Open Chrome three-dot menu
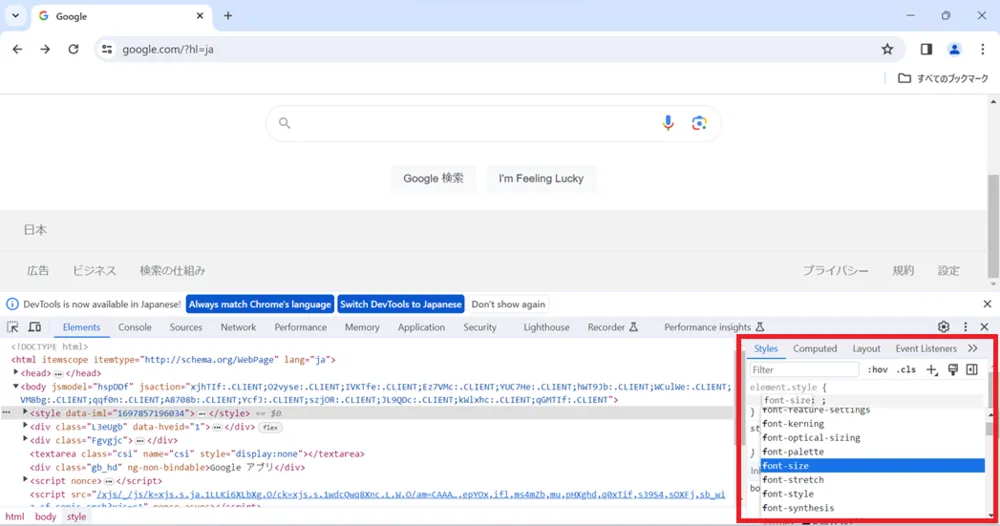Image resolution: width=1000 pixels, height=526 pixels. (x=982, y=49)
